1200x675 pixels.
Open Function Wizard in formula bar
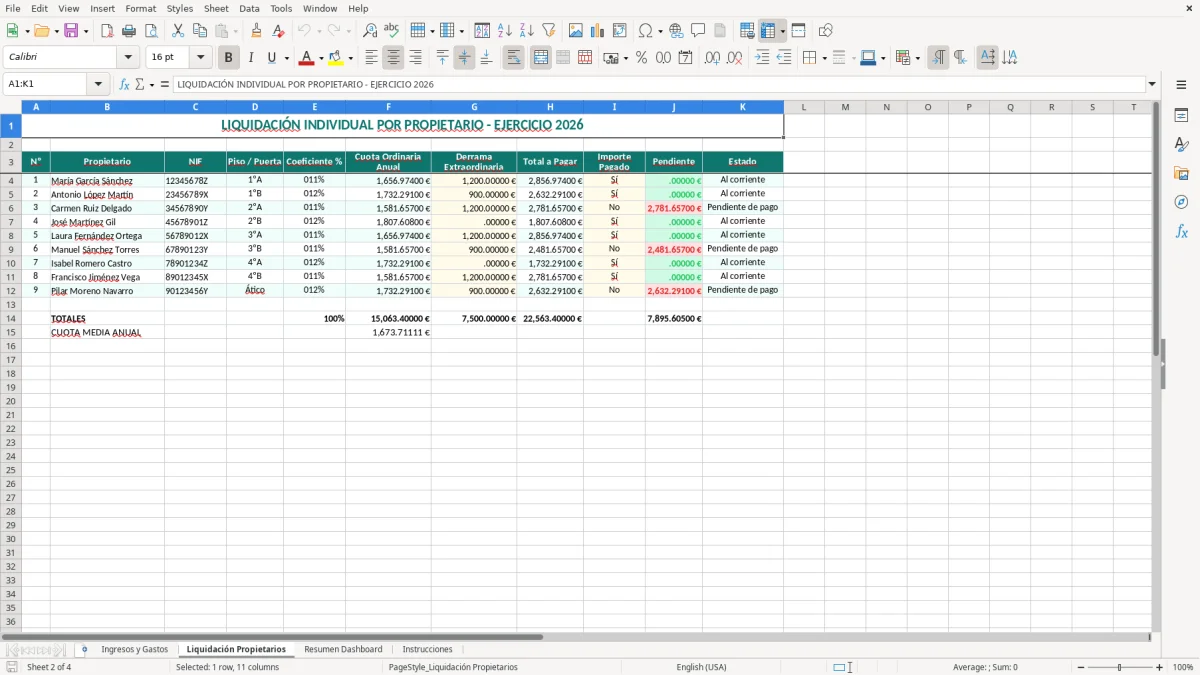[x=124, y=84]
